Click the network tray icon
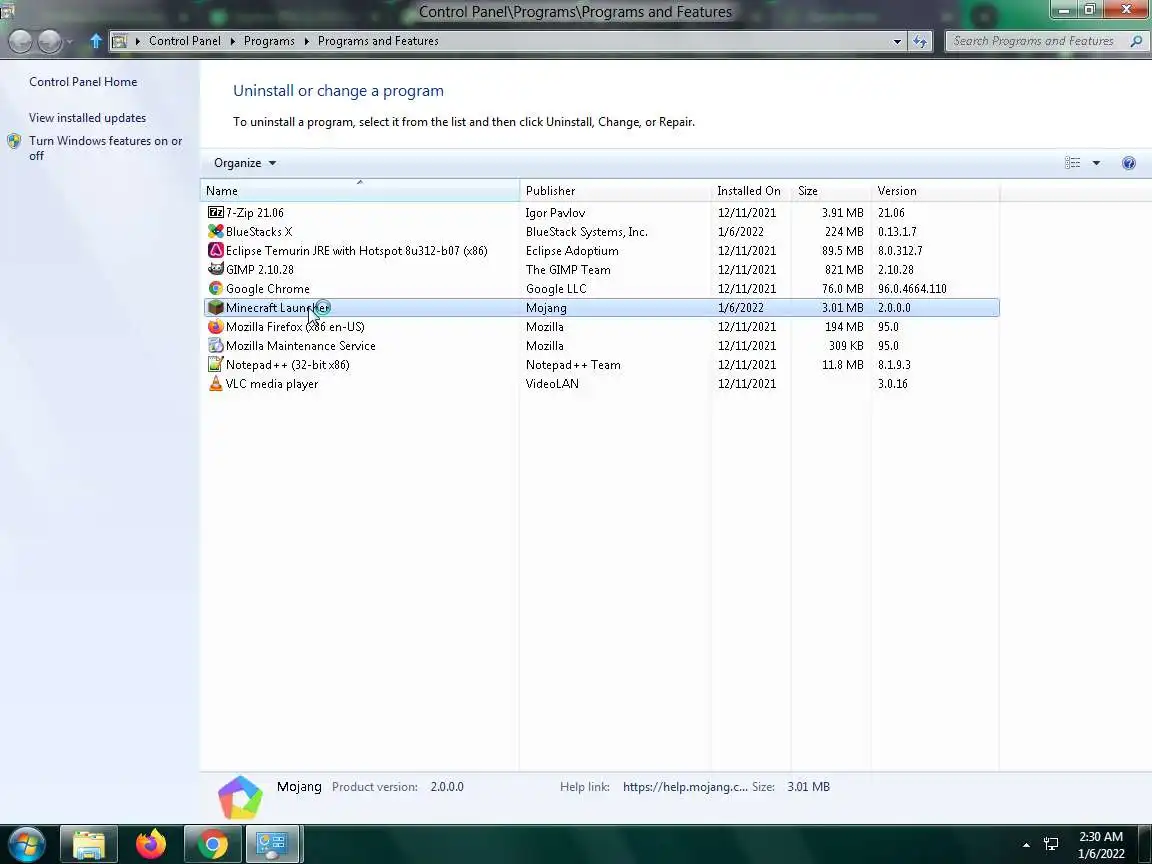The width and height of the screenshot is (1152, 864). (1051, 845)
